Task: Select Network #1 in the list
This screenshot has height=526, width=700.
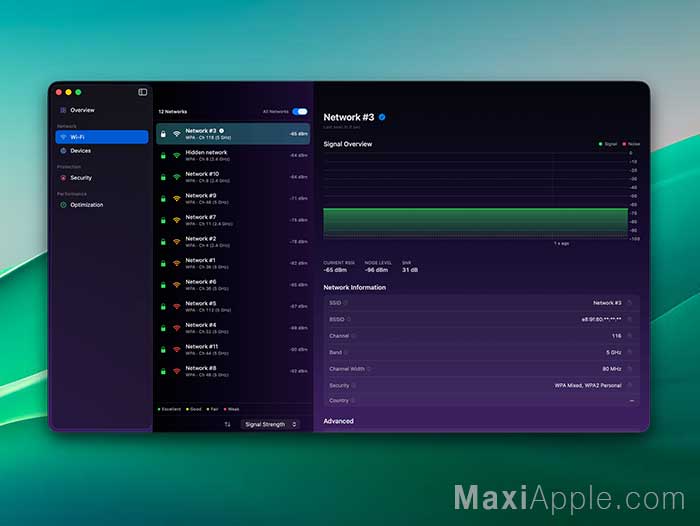Action: pyautogui.click(x=233, y=263)
